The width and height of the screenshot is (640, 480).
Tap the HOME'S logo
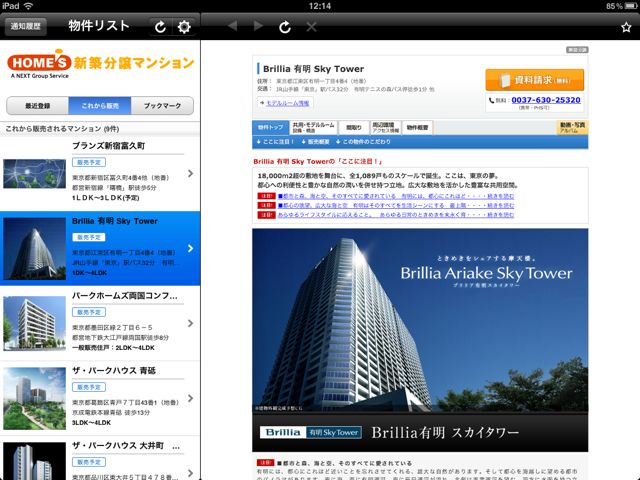[39, 64]
